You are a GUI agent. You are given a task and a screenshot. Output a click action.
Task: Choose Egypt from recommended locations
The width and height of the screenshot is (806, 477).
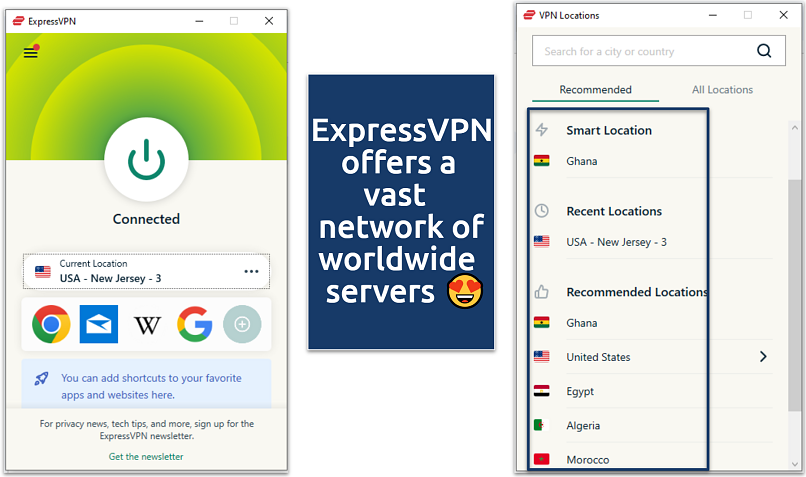(580, 391)
